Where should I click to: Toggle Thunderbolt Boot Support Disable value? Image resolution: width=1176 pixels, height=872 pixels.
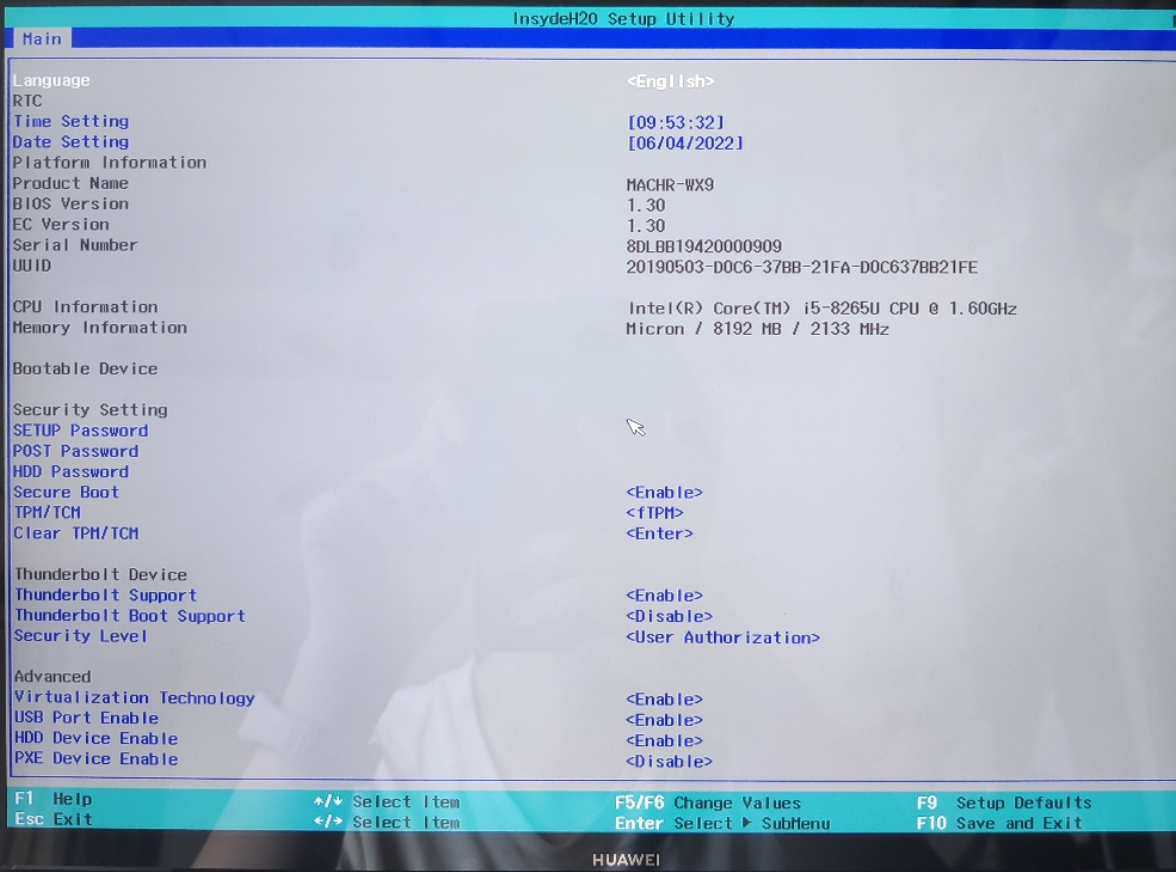(x=669, y=617)
